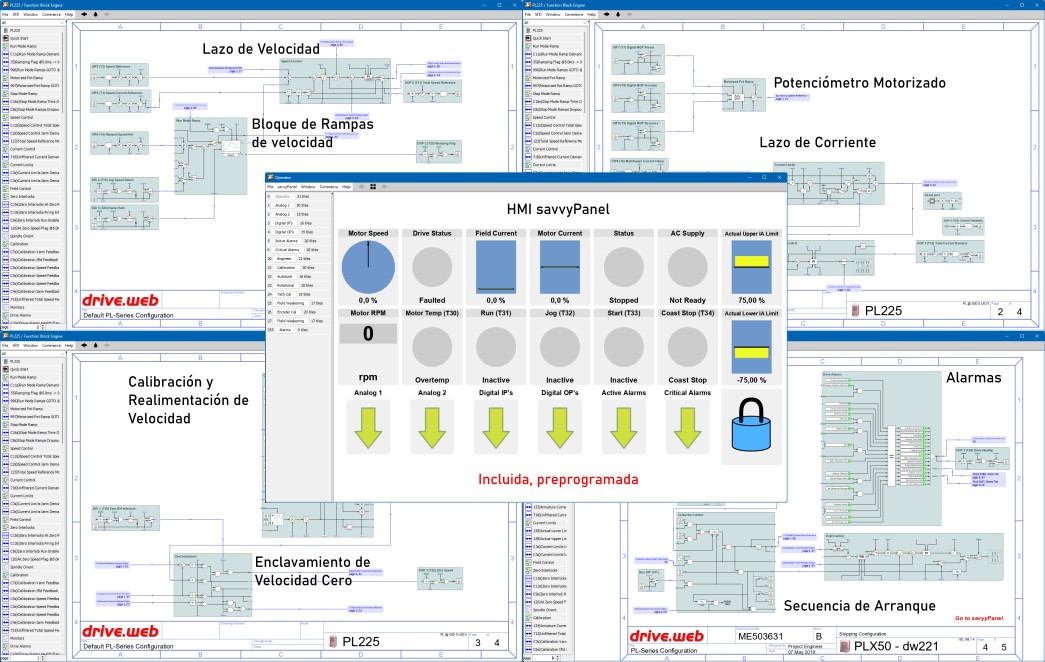The height and width of the screenshot is (662, 1045).
Task: Click the Critical Alarms arrow icon
Action: pyautogui.click(x=686, y=427)
